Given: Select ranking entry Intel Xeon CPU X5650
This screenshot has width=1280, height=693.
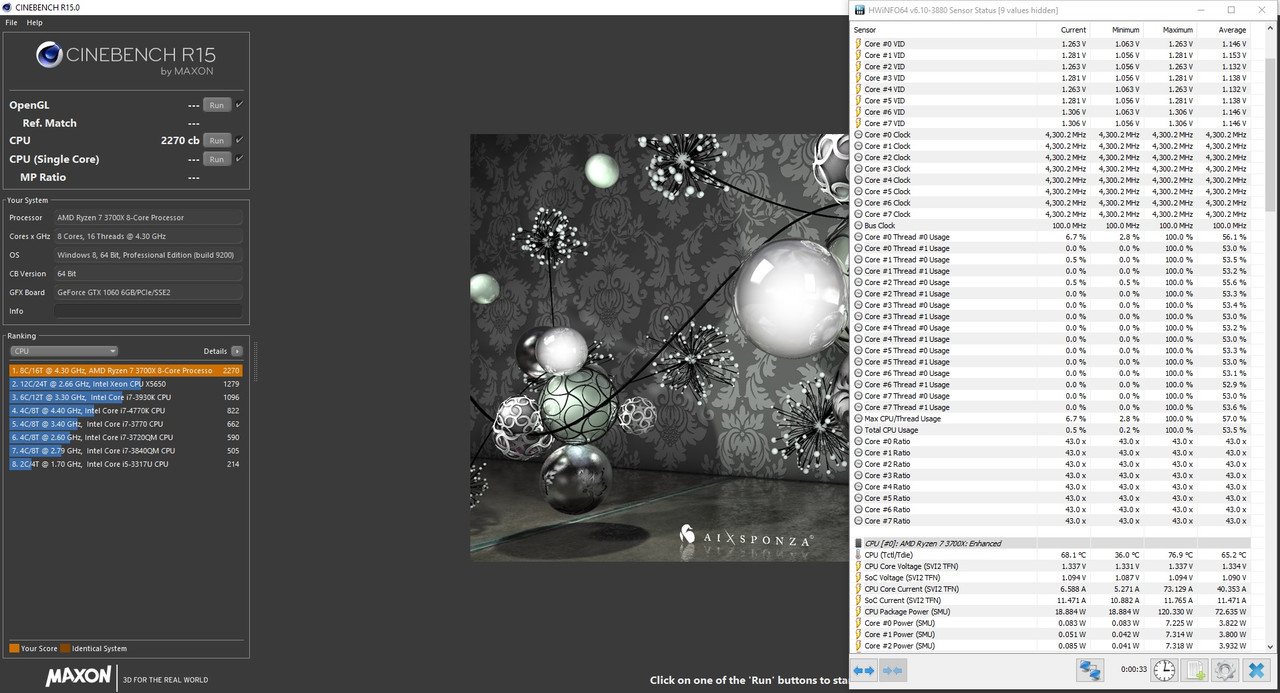Looking at the screenshot, I should [x=126, y=384].
